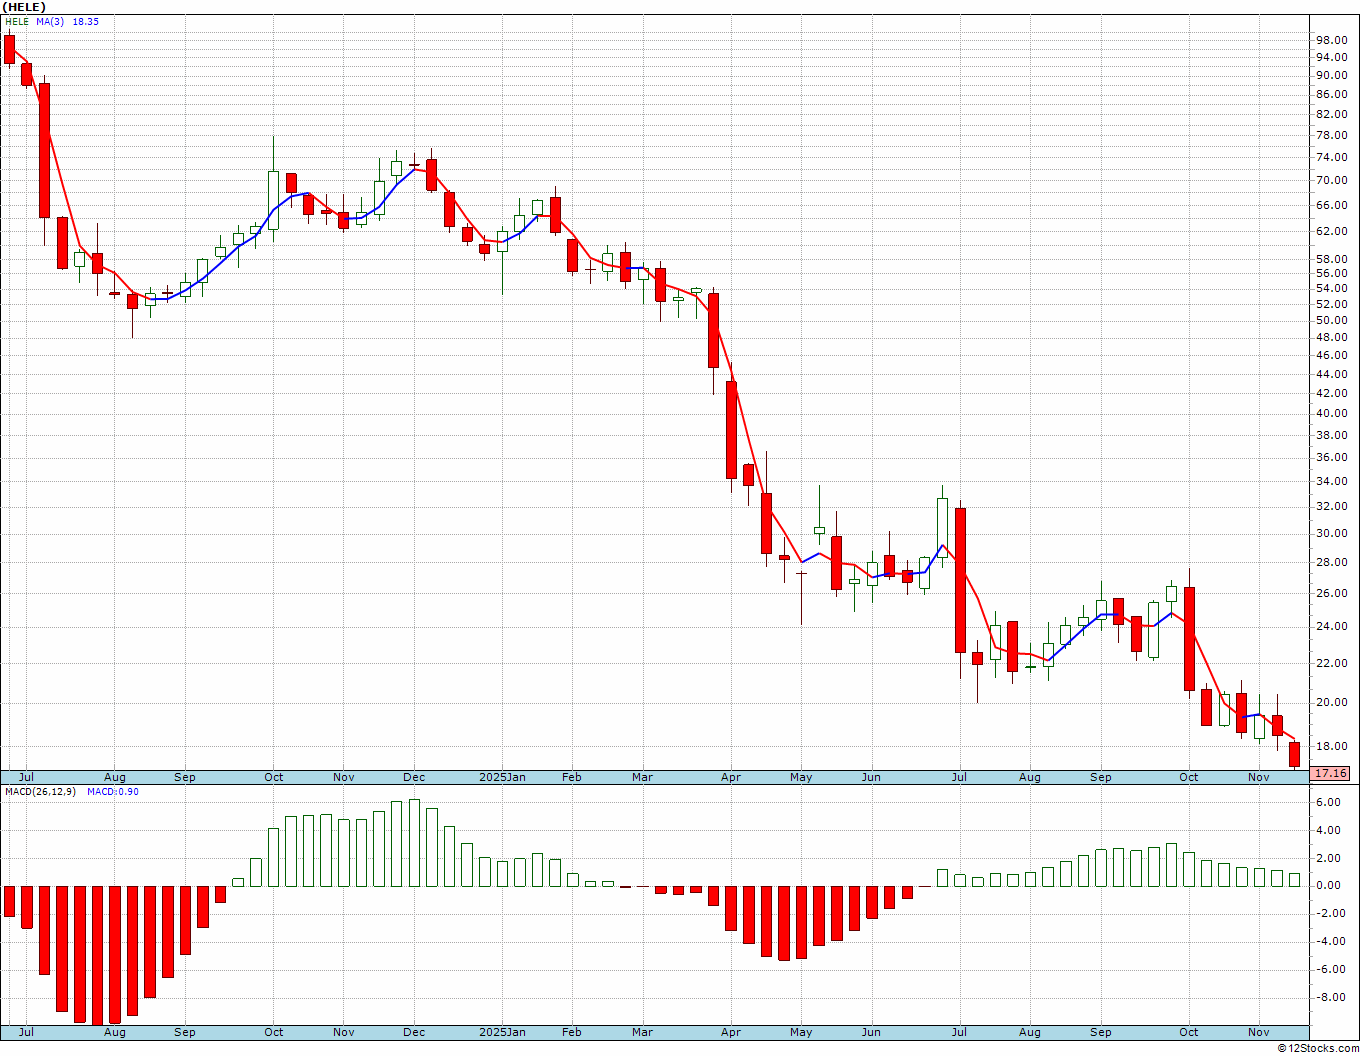1360x1056 pixels.
Task: Click Dec on the price chart time axis
Action: tap(414, 777)
